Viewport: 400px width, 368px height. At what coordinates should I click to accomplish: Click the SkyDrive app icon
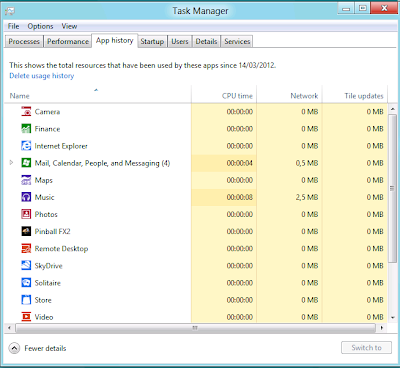[26, 266]
